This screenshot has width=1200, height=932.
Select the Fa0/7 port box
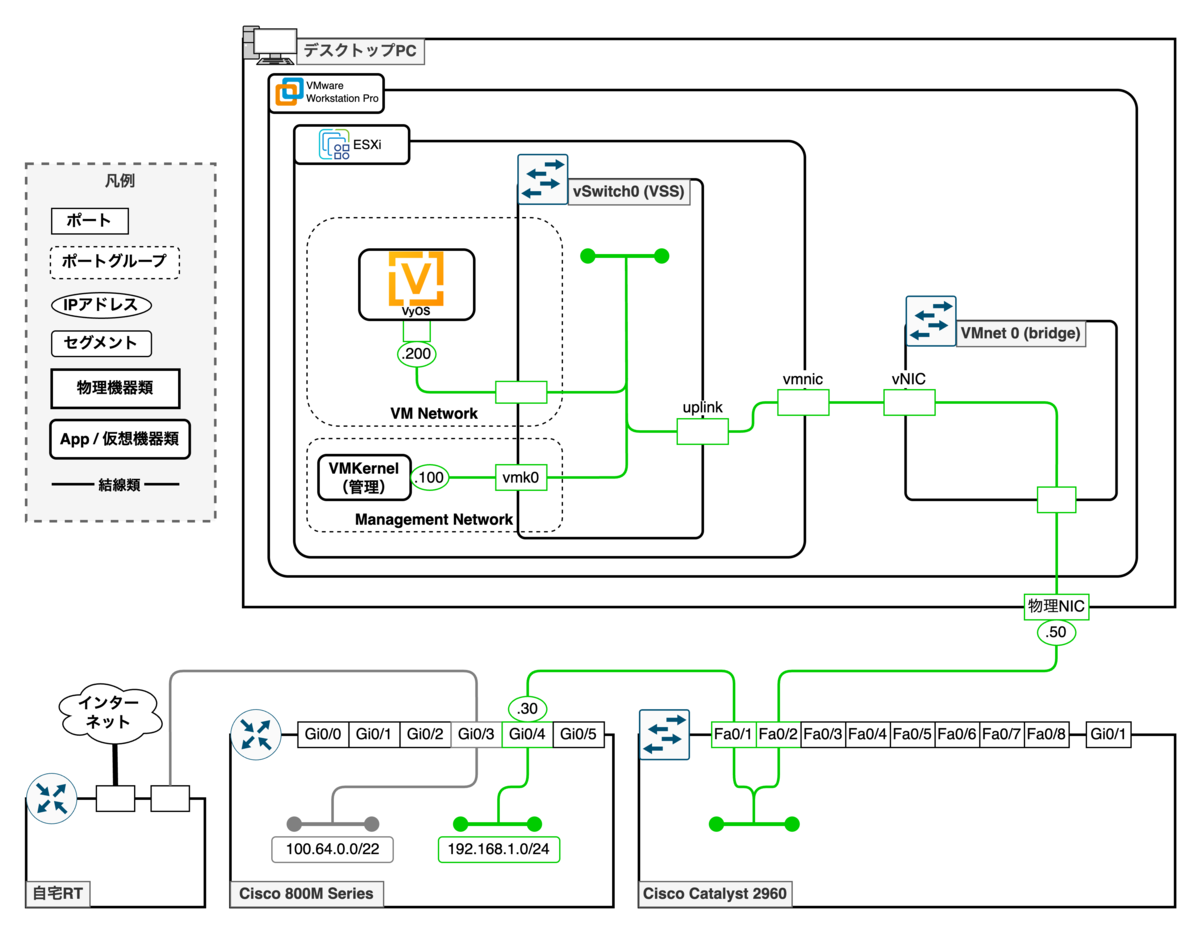[1003, 734]
